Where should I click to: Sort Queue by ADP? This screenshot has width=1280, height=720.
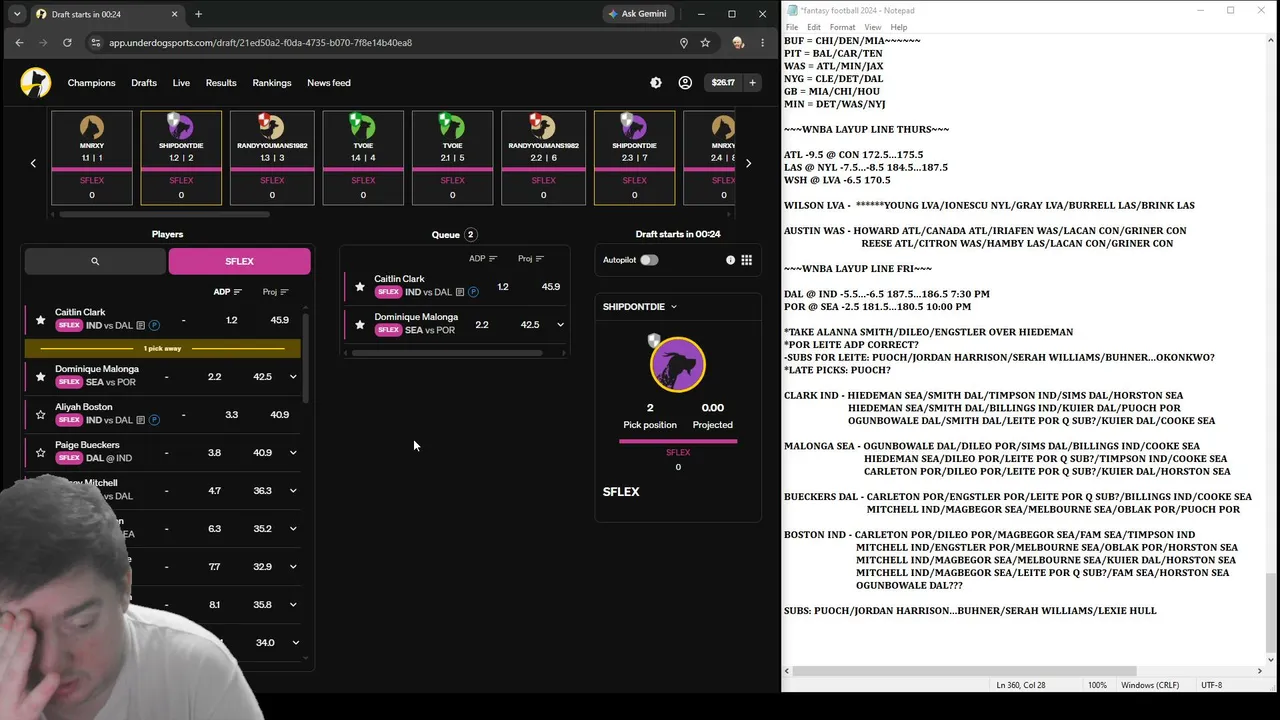483,259
